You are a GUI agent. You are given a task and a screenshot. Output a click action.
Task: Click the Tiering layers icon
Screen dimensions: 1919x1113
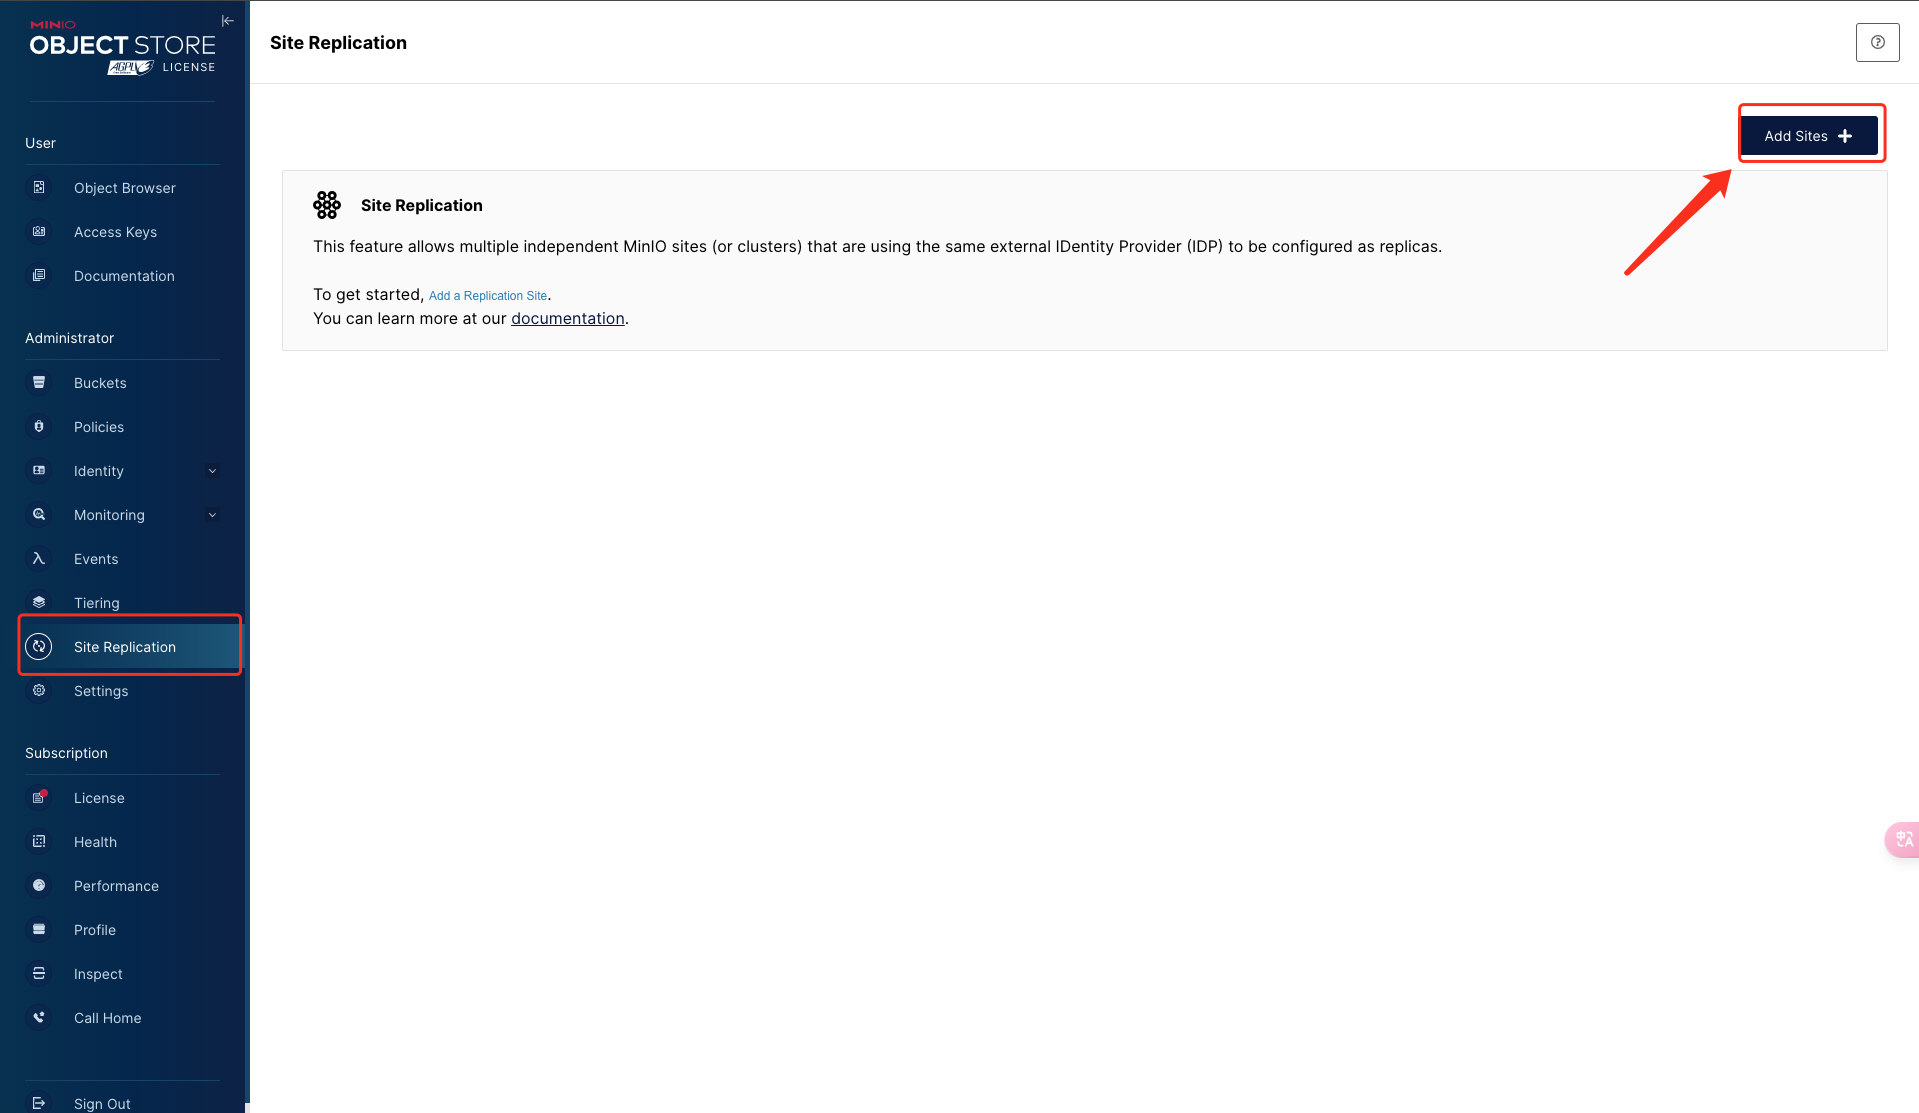click(39, 603)
